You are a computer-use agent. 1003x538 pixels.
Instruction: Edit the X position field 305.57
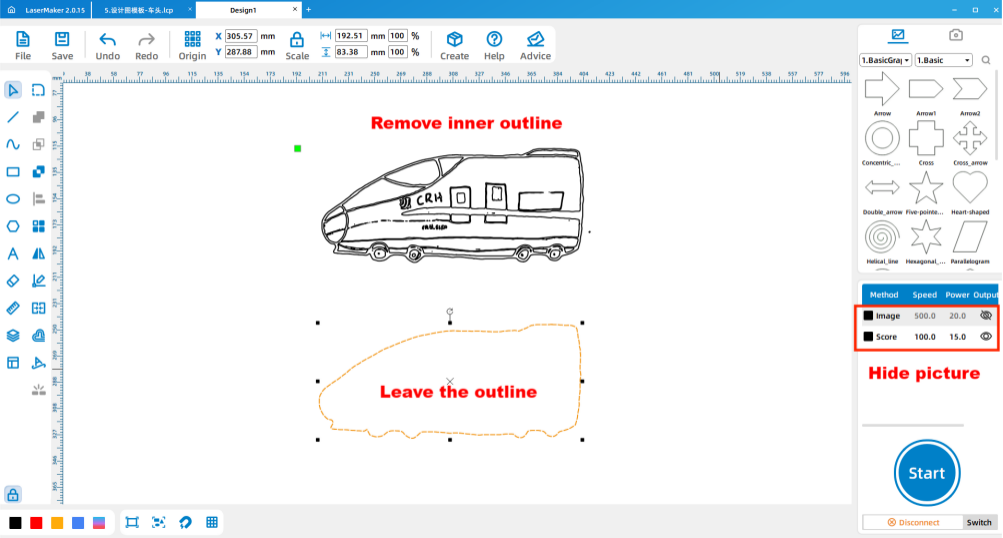point(241,36)
